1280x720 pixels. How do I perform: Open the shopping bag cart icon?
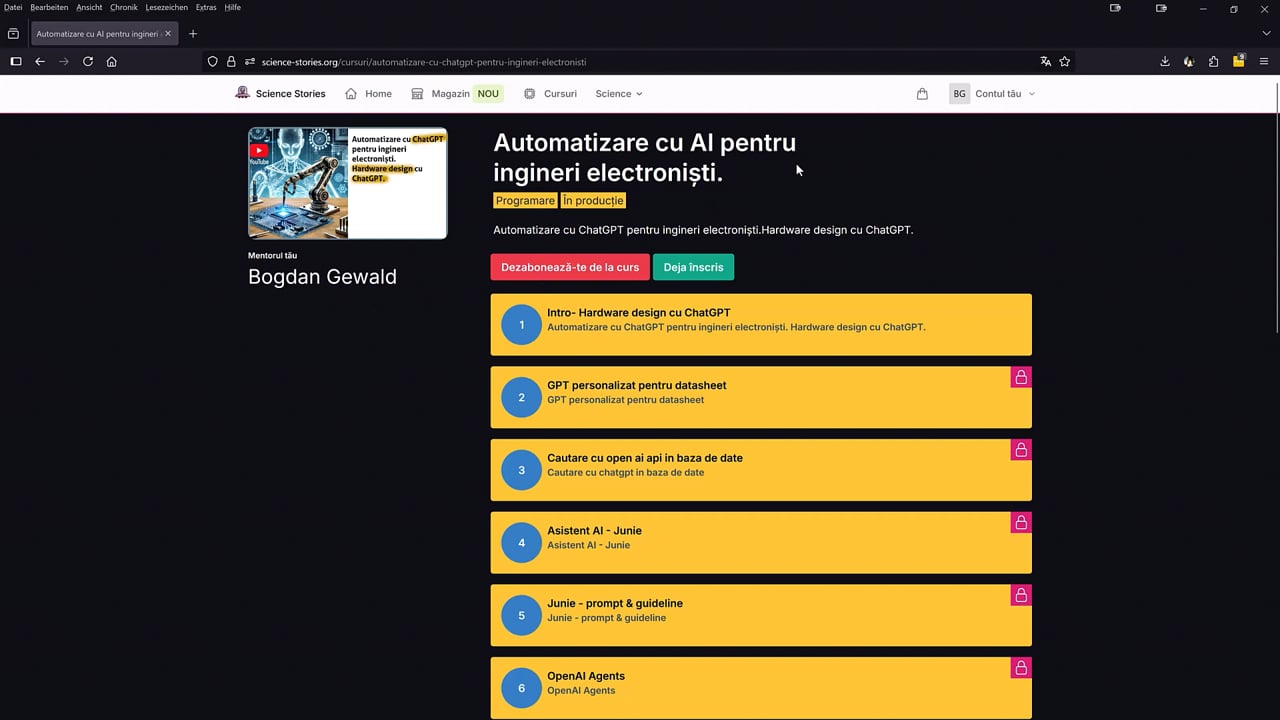922,94
